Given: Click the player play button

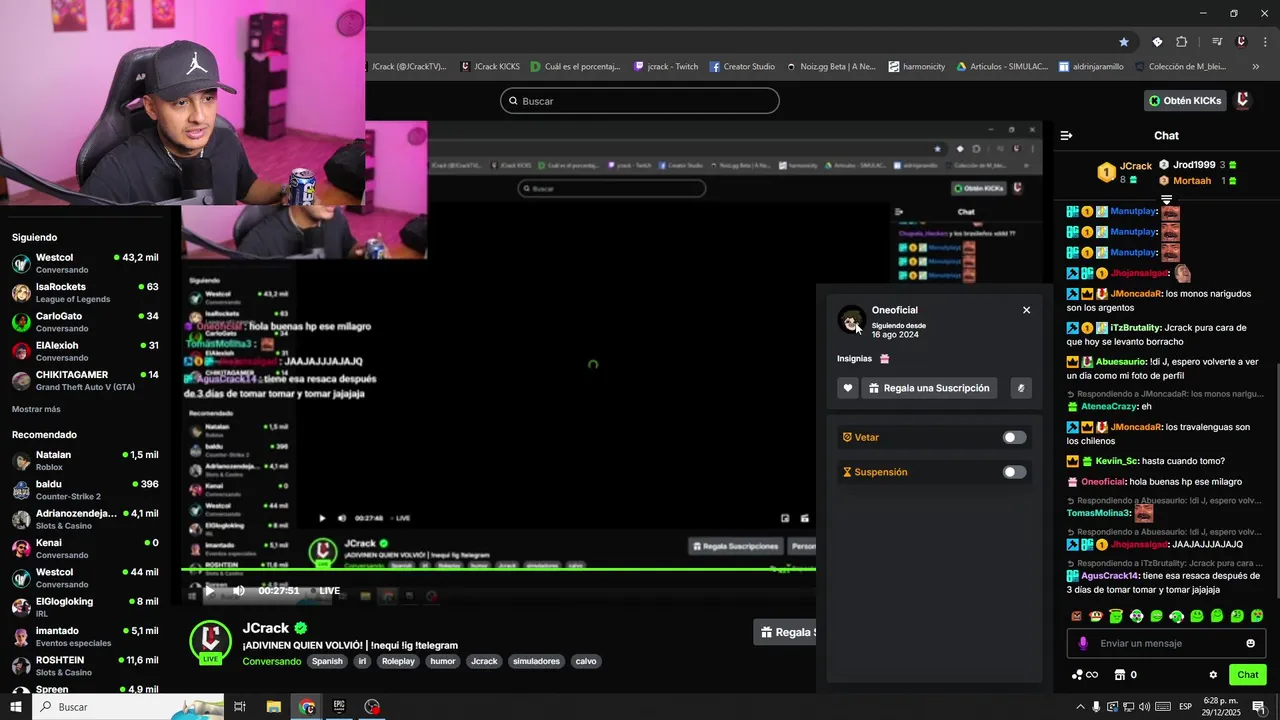Looking at the screenshot, I should (209, 591).
